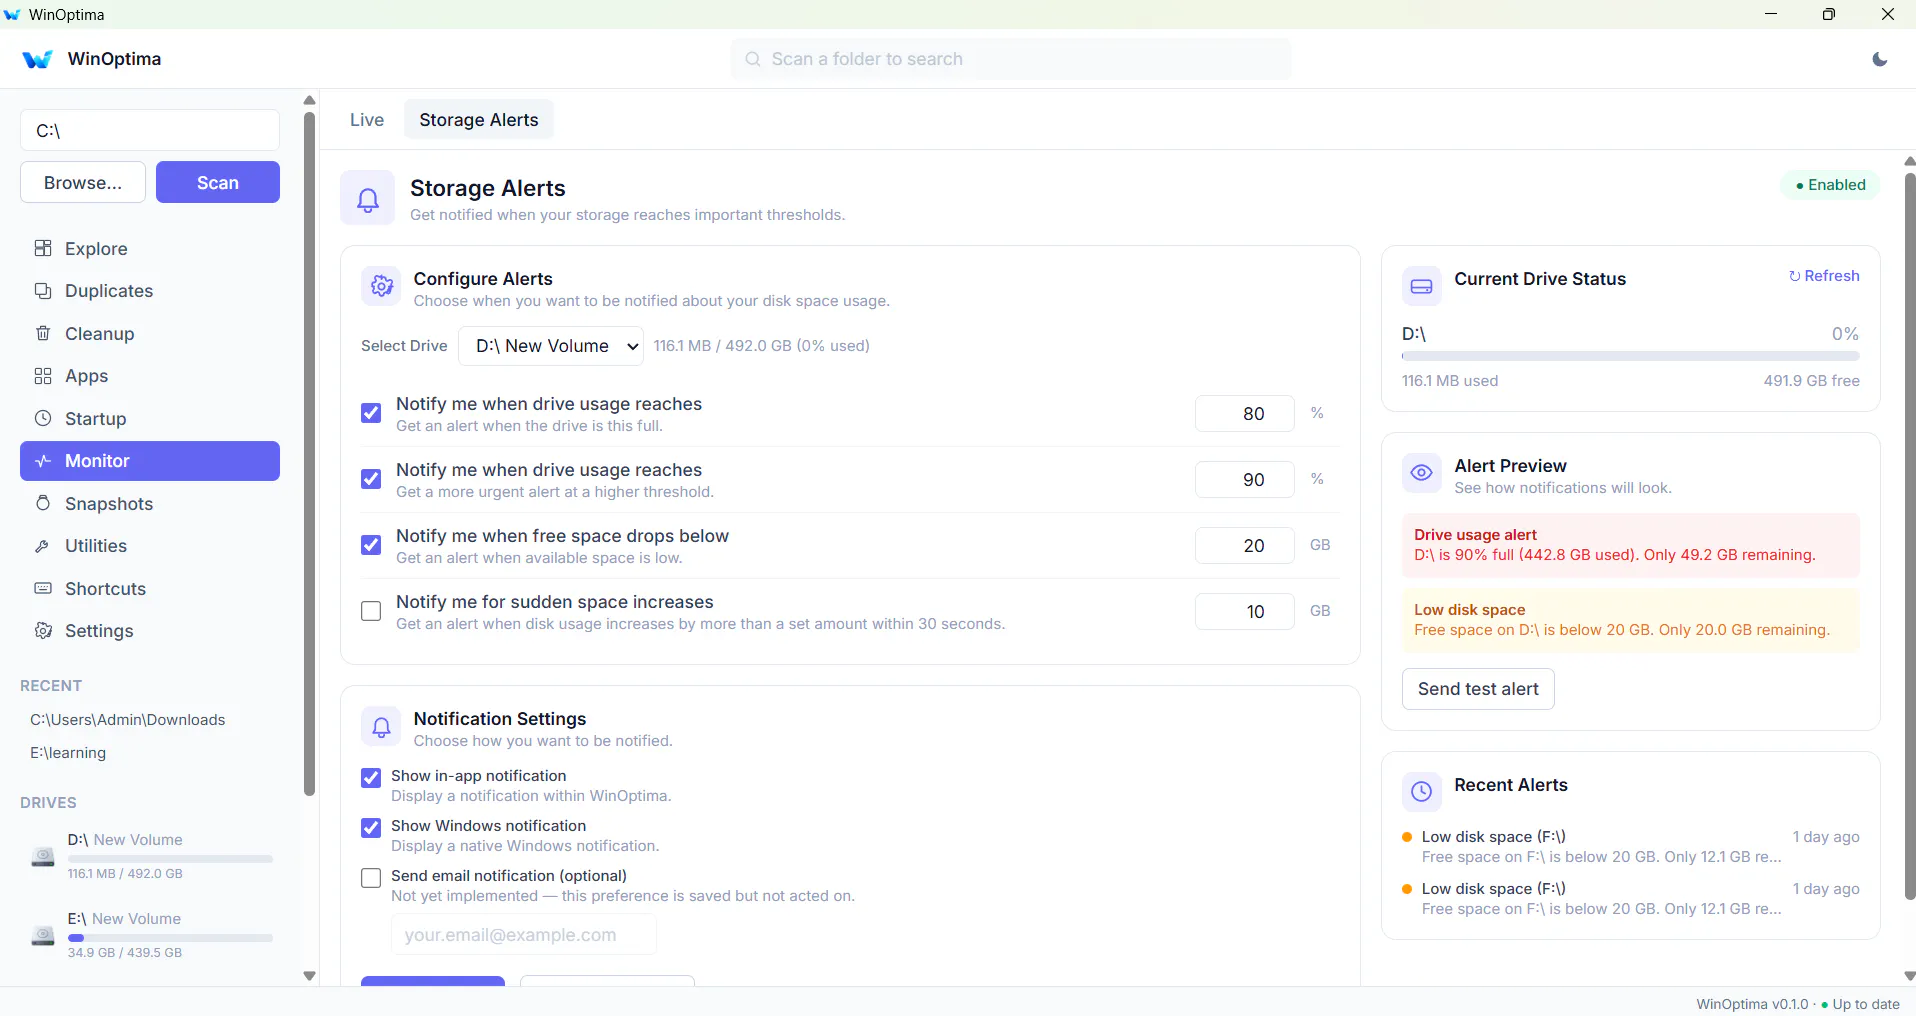Toggle dark mode moon icon
The width and height of the screenshot is (1916, 1016).
pos(1880,59)
